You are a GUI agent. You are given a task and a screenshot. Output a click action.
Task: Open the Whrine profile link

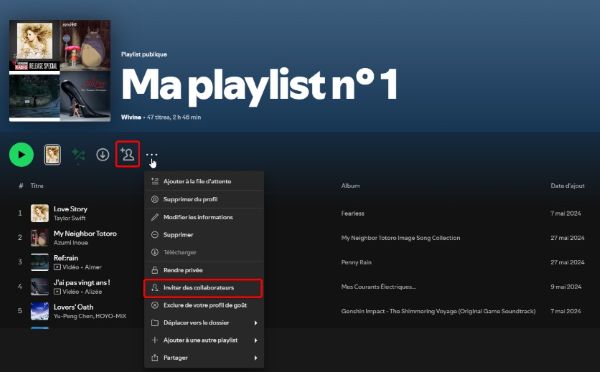131,117
